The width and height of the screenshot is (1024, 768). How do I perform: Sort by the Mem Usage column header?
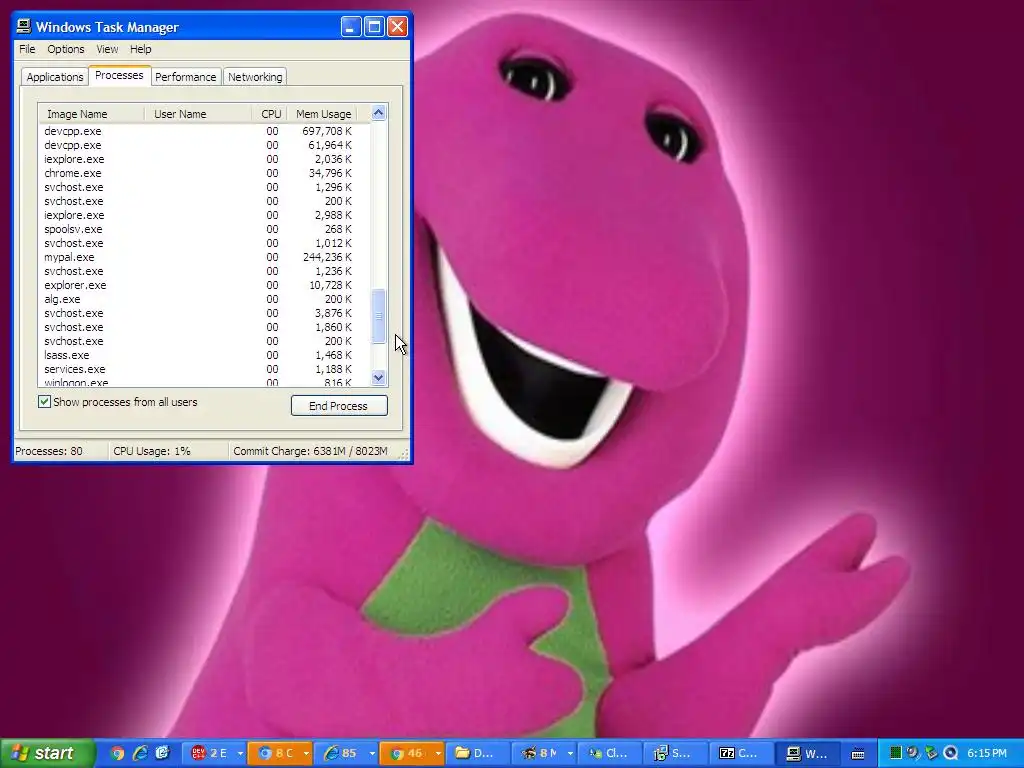pyautogui.click(x=323, y=114)
